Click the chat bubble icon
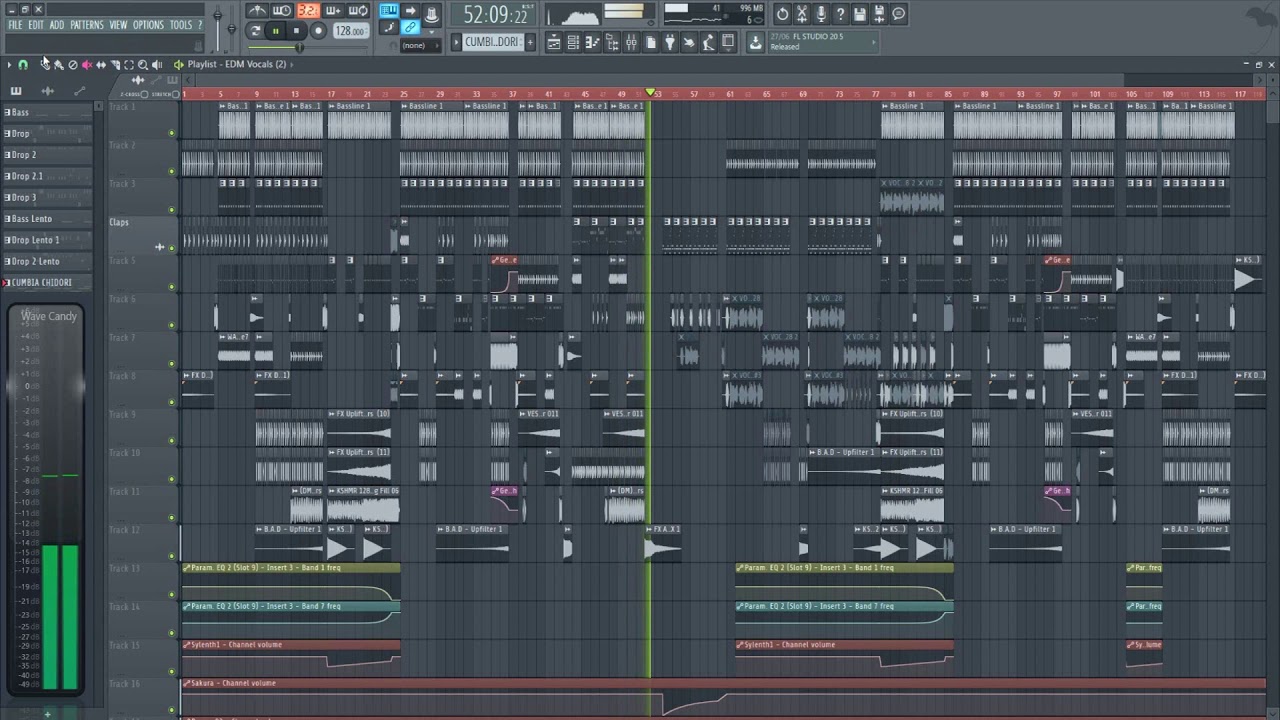The width and height of the screenshot is (1280, 720). click(898, 14)
